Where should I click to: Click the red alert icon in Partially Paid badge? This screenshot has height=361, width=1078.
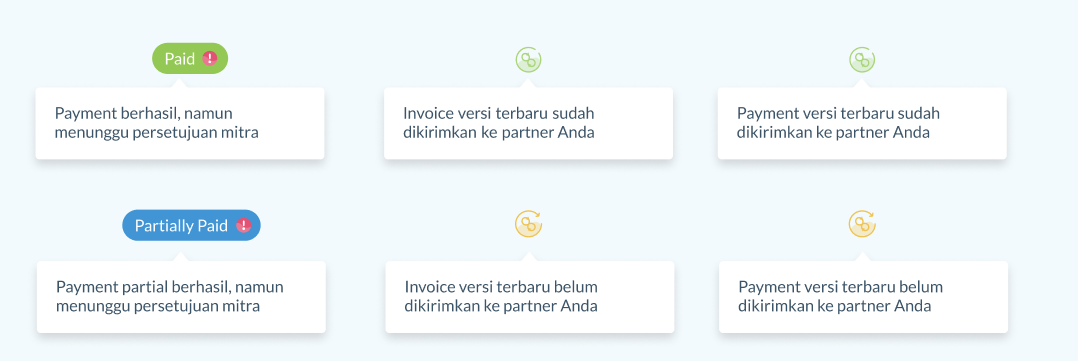[243, 225]
